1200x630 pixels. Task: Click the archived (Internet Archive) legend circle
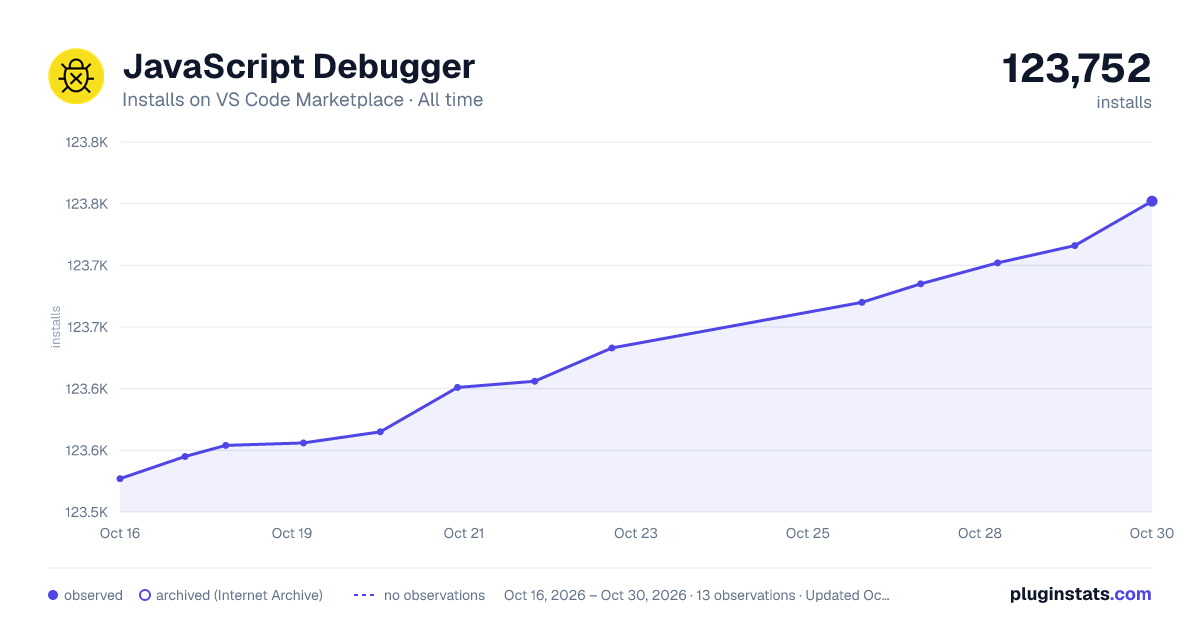(145, 595)
